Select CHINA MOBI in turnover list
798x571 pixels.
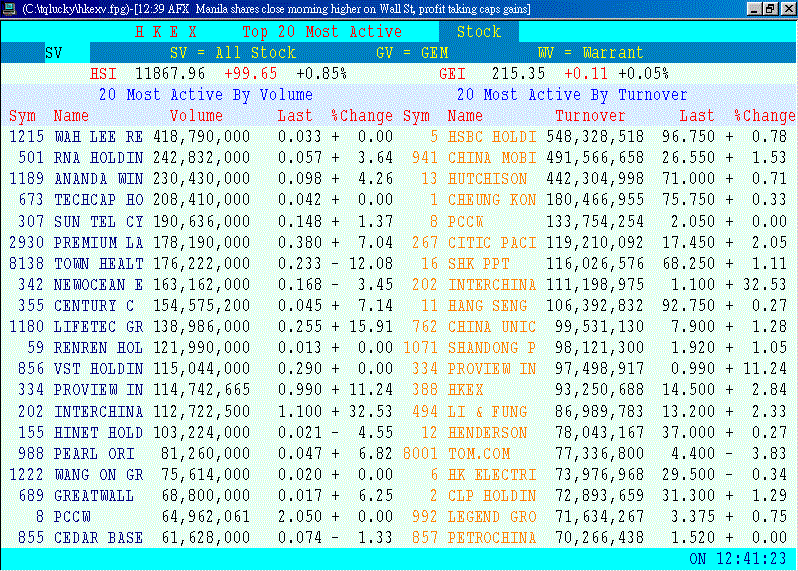tap(600, 158)
